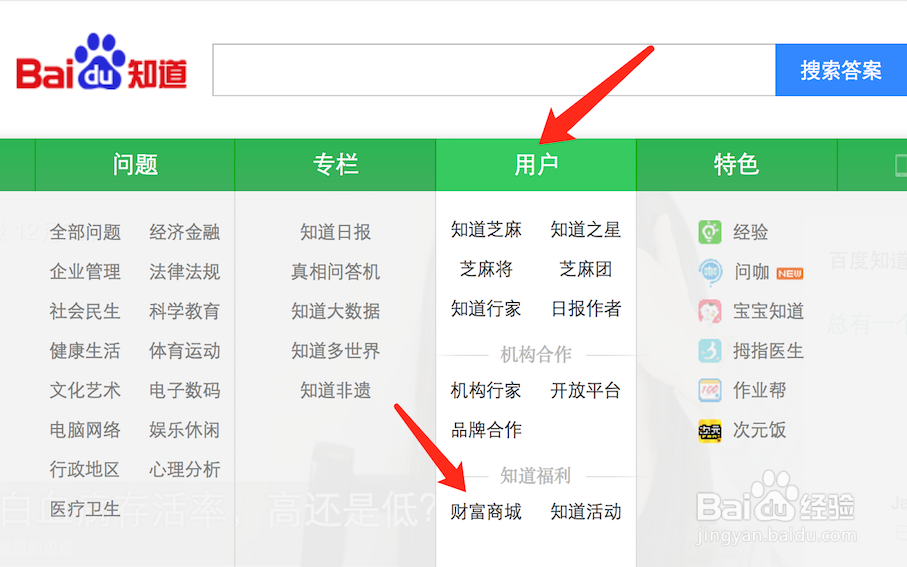907x567 pixels.
Task: Click the 搜索答案 button
Action: pos(841,70)
